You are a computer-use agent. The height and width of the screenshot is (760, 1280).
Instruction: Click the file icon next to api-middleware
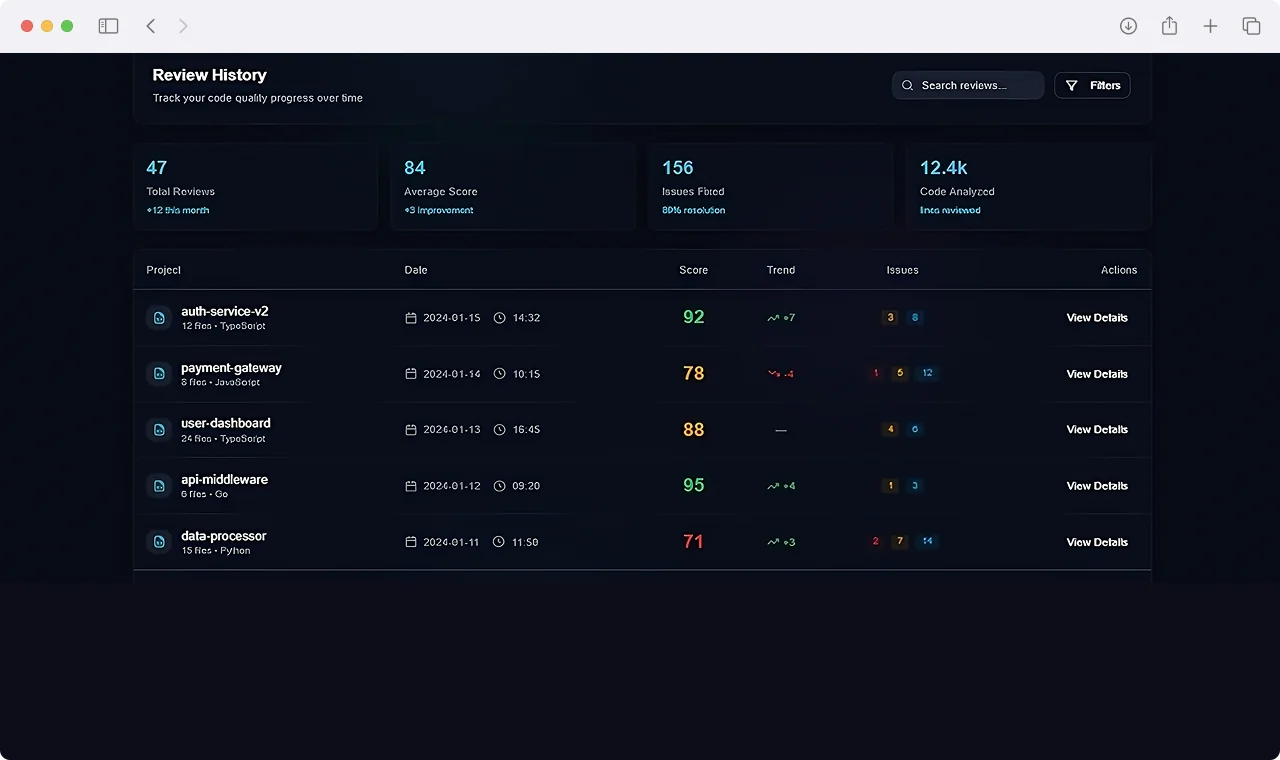coord(158,486)
